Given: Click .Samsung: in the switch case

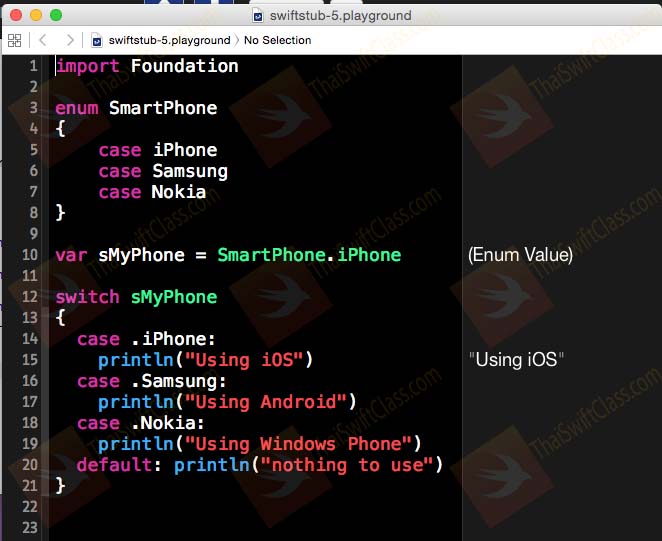Looking at the screenshot, I should coord(179,381).
